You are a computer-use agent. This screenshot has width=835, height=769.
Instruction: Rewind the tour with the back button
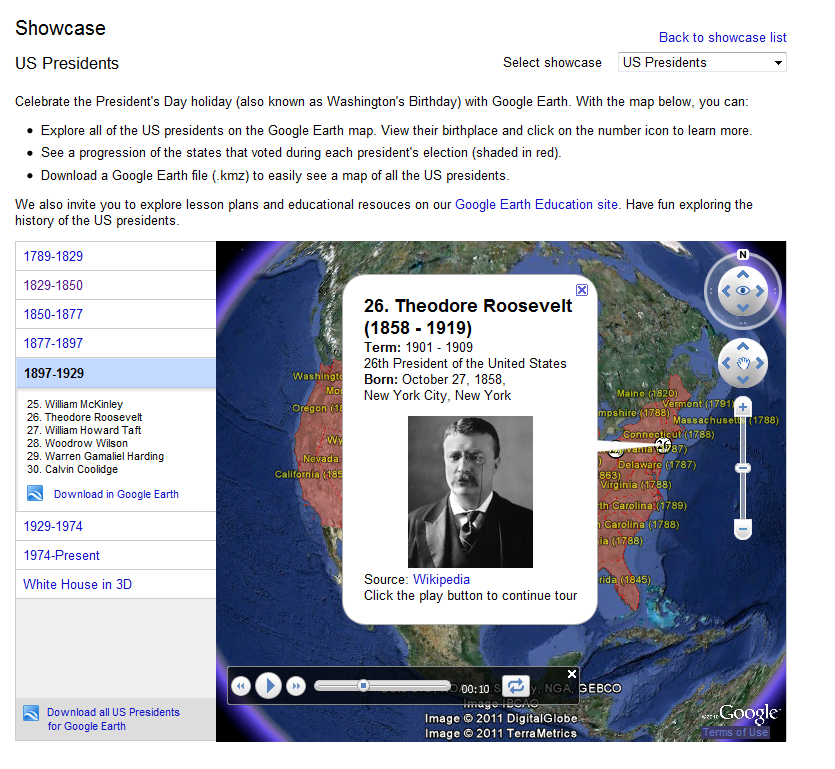(241, 686)
